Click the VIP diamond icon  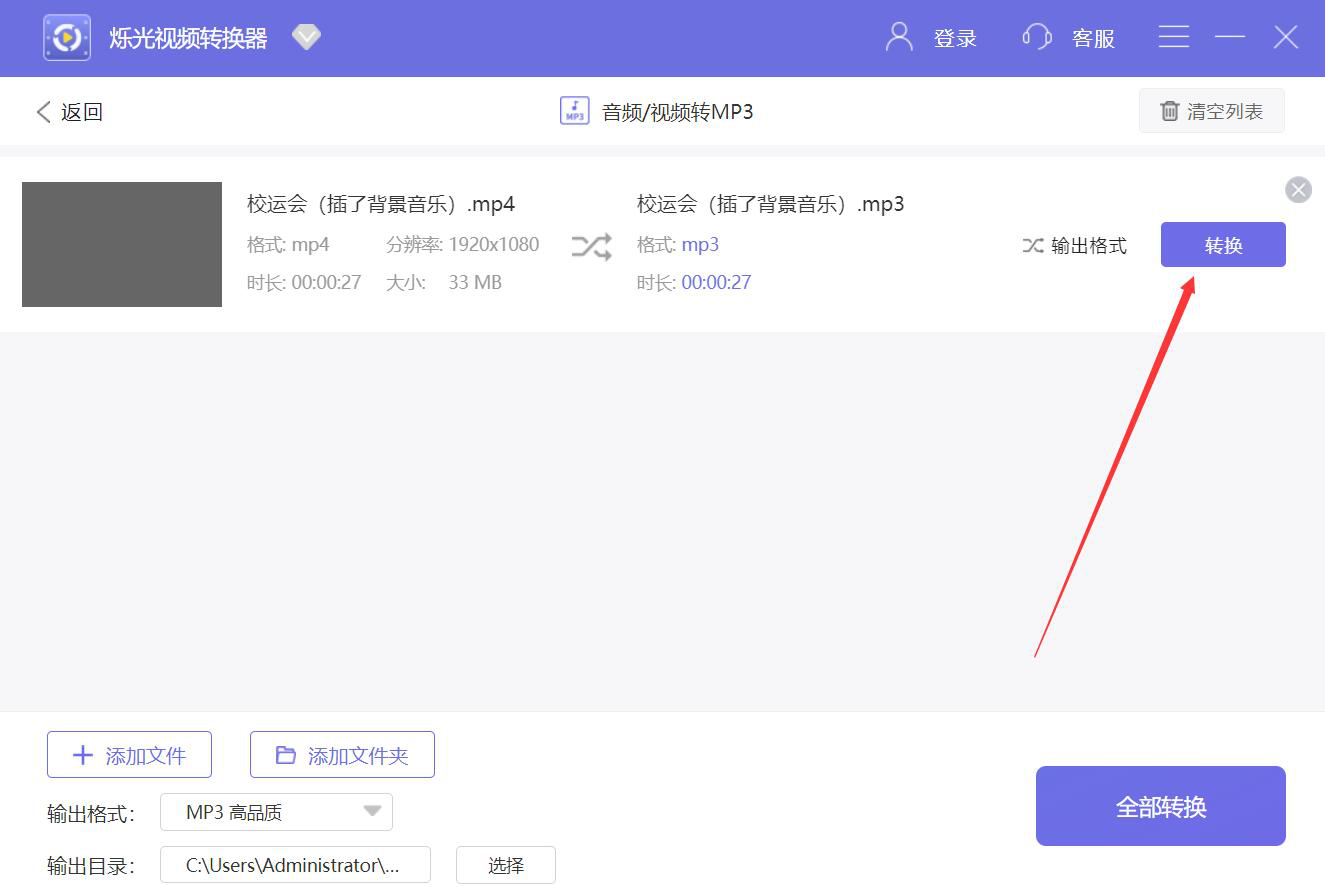pos(306,38)
